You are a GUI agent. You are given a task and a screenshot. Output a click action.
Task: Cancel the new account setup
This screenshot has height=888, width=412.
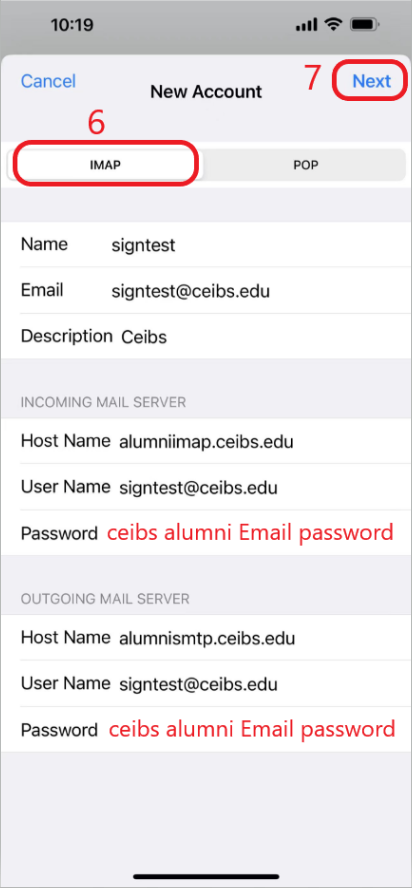48,81
